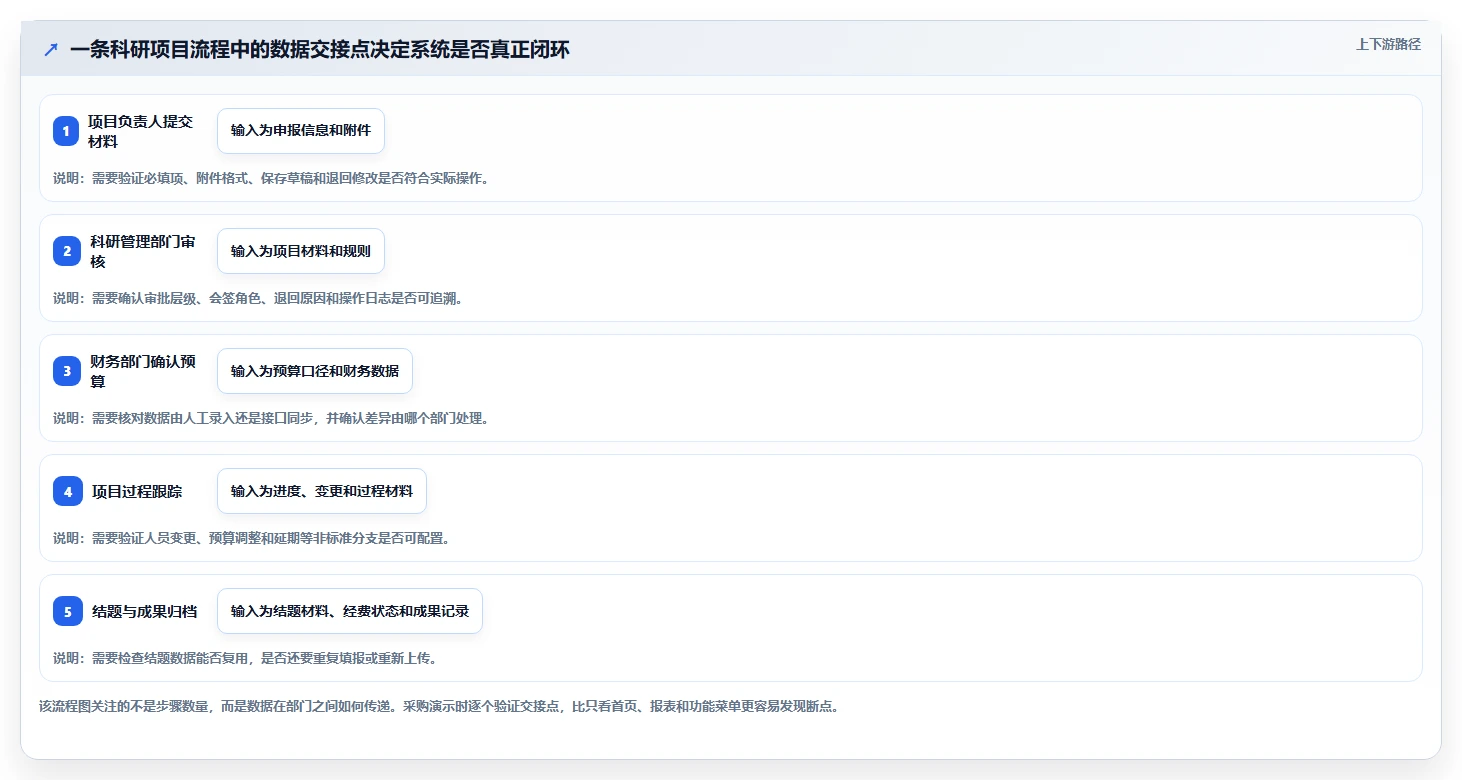Click the step 5 number badge

point(68,611)
